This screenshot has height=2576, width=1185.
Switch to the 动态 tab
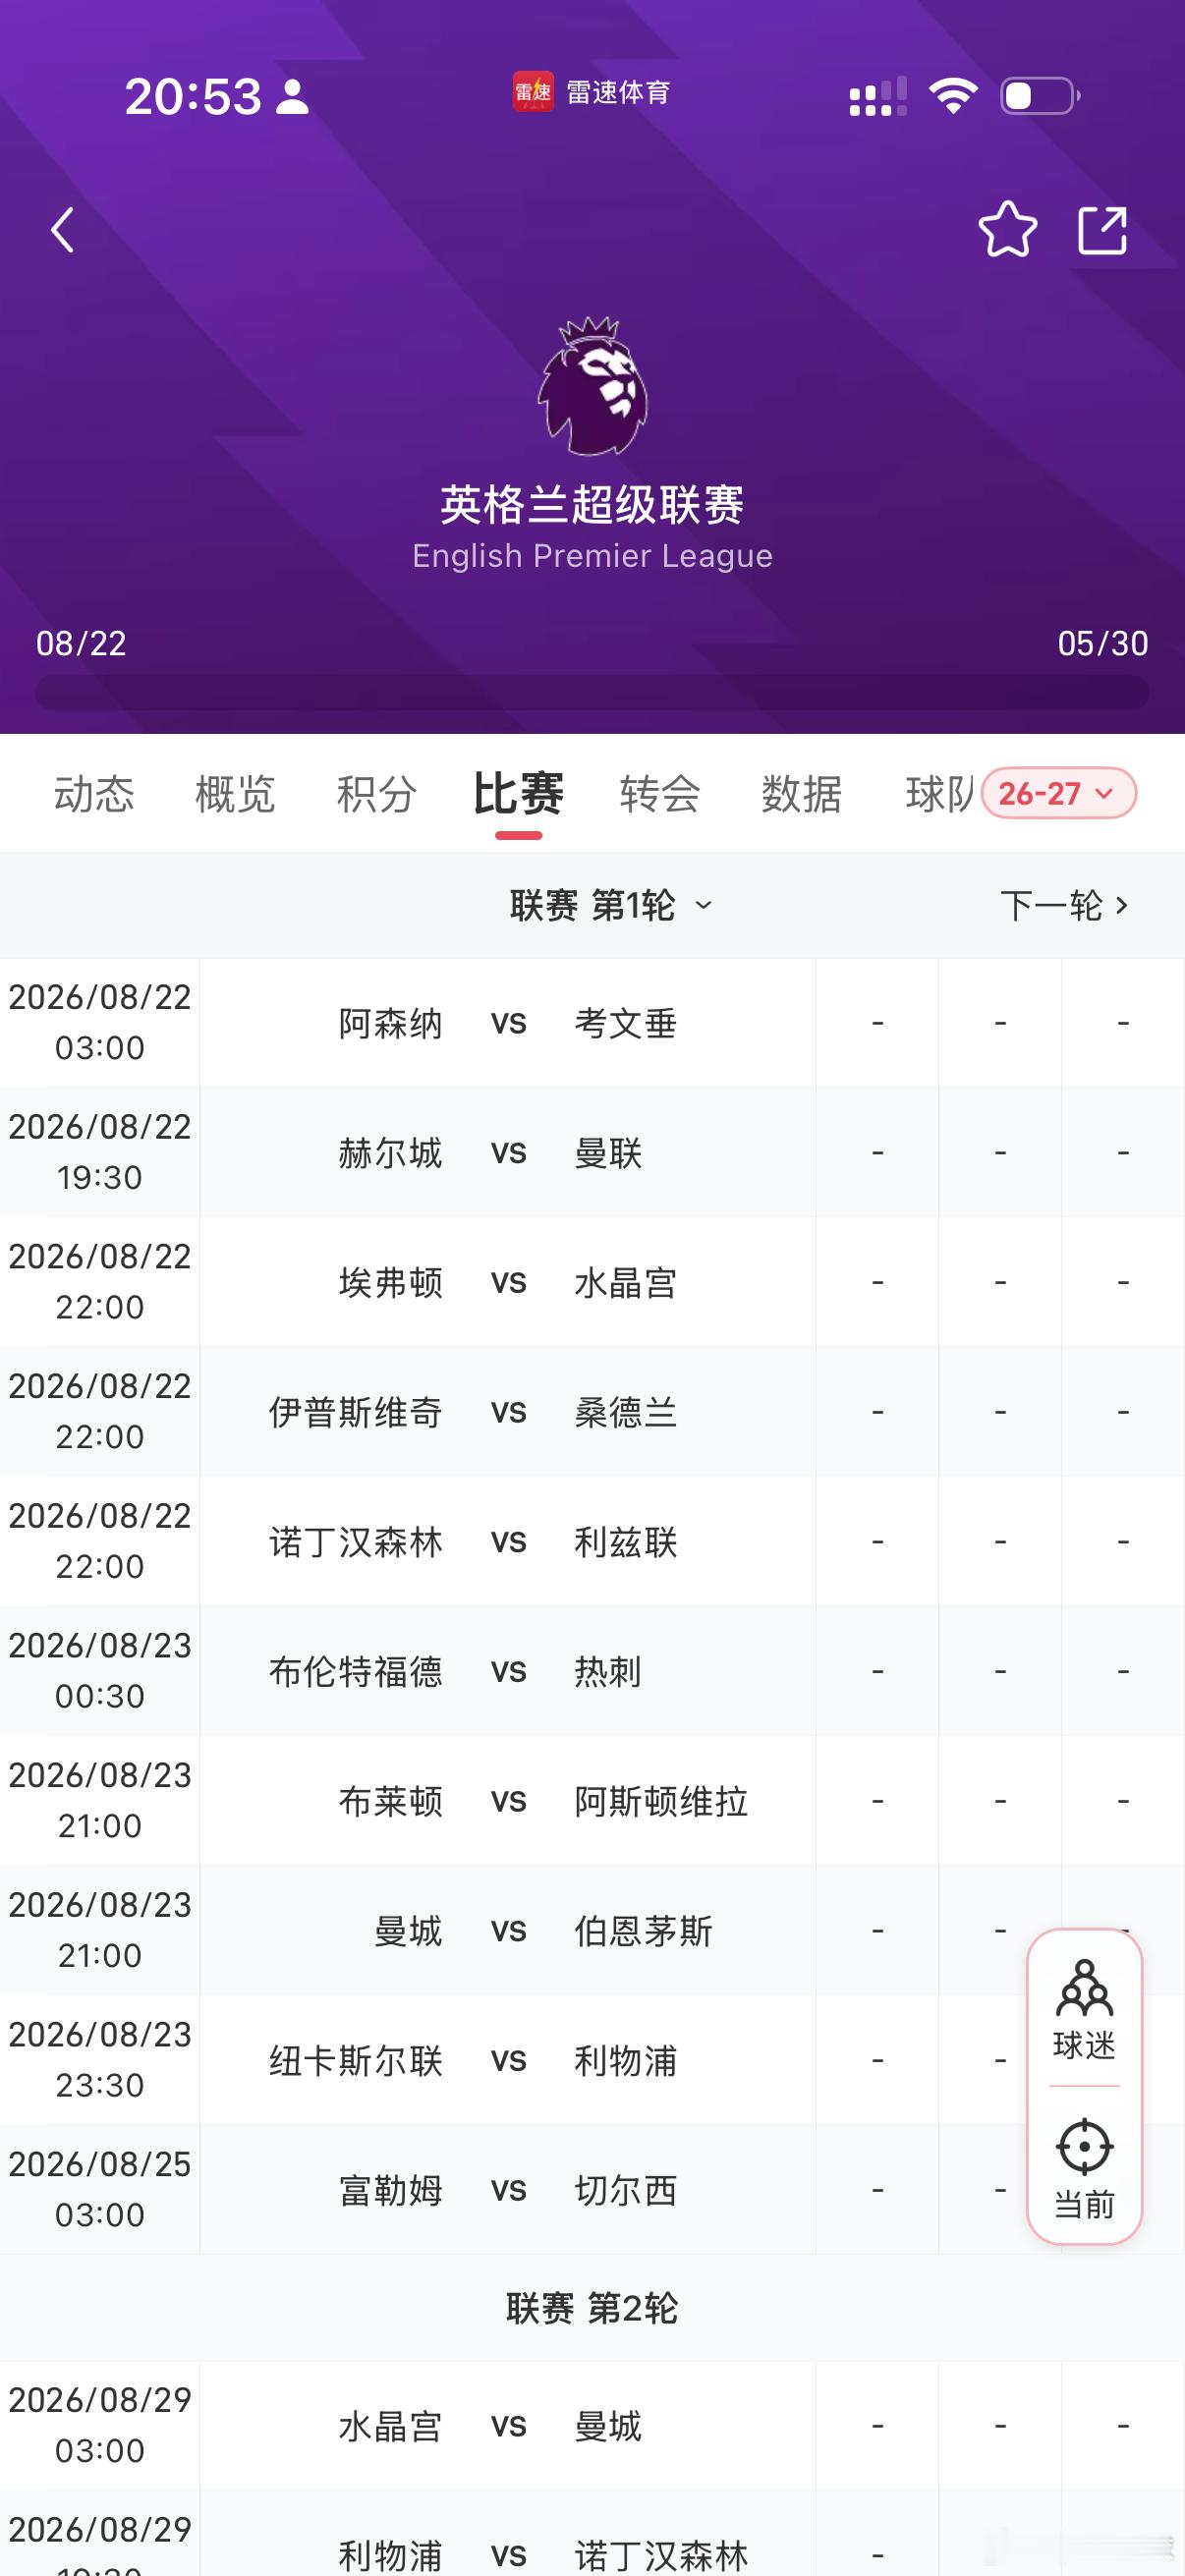pos(94,794)
